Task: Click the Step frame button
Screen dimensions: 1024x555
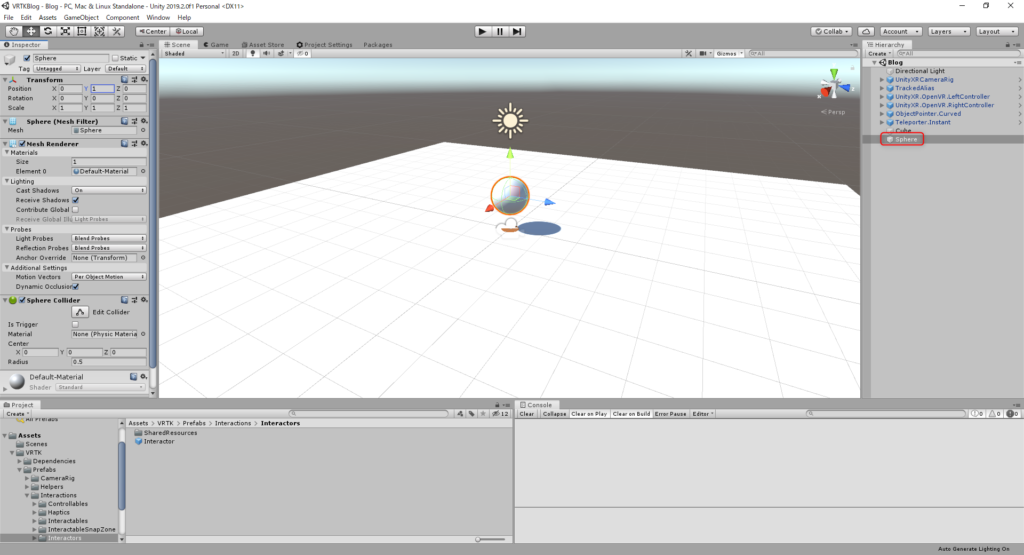Action: pos(517,31)
